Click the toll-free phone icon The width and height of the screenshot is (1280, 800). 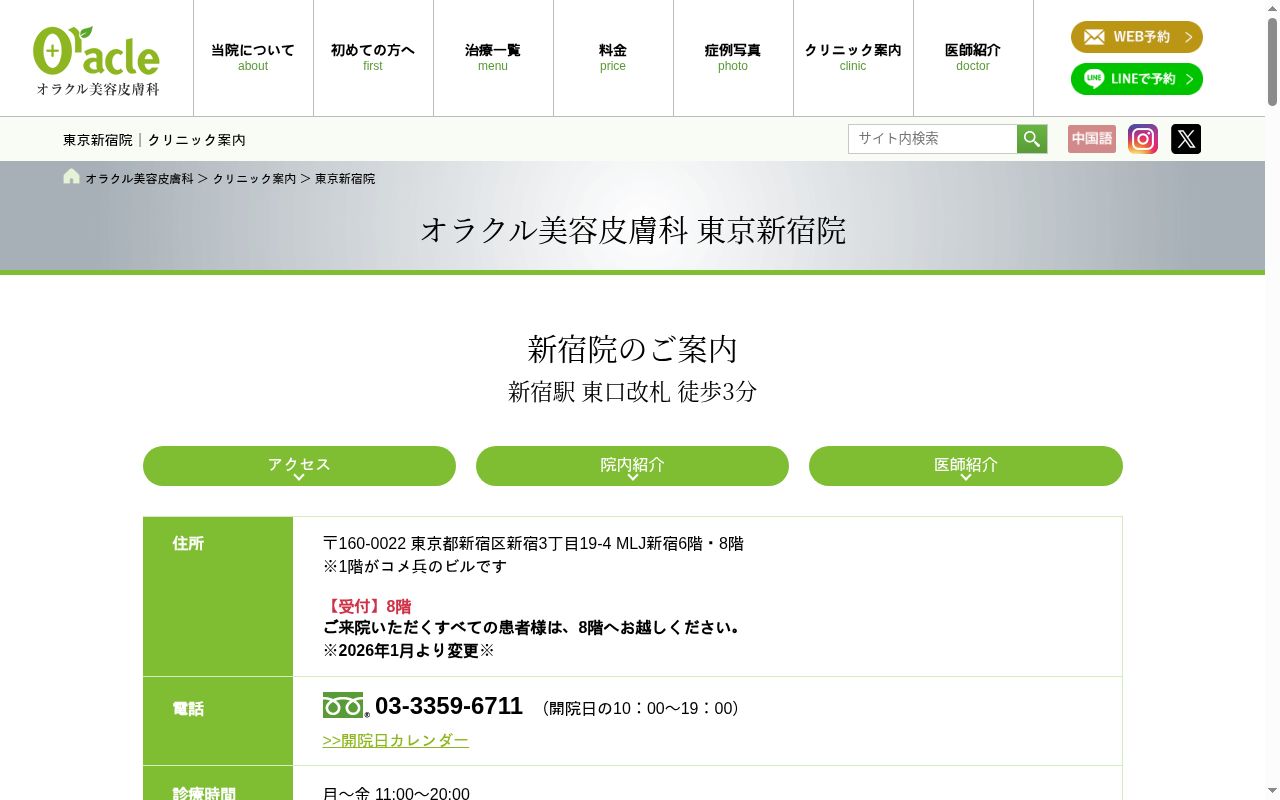tap(345, 706)
